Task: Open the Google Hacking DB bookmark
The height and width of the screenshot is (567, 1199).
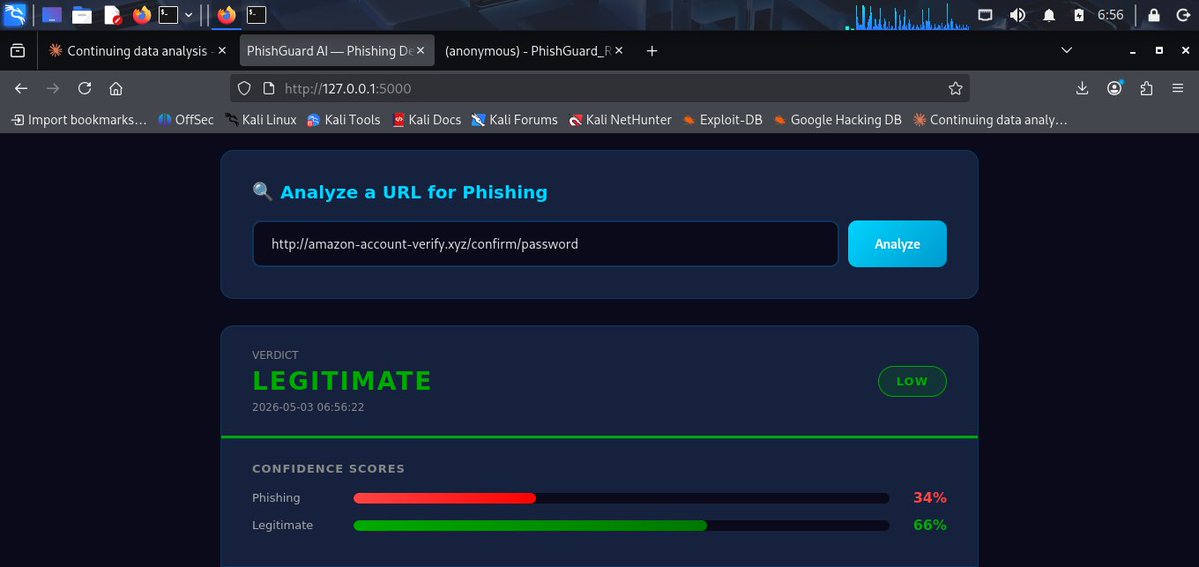Action: [x=837, y=119]
